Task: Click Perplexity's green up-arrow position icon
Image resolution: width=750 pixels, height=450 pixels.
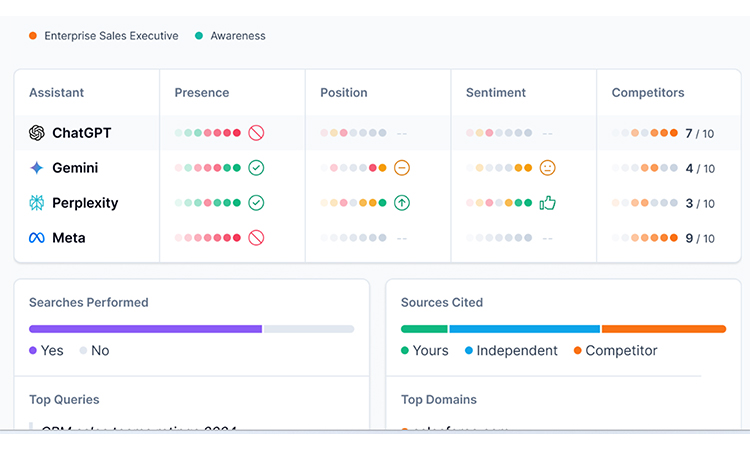Action: pyautogui.click(x=402, y=203)
